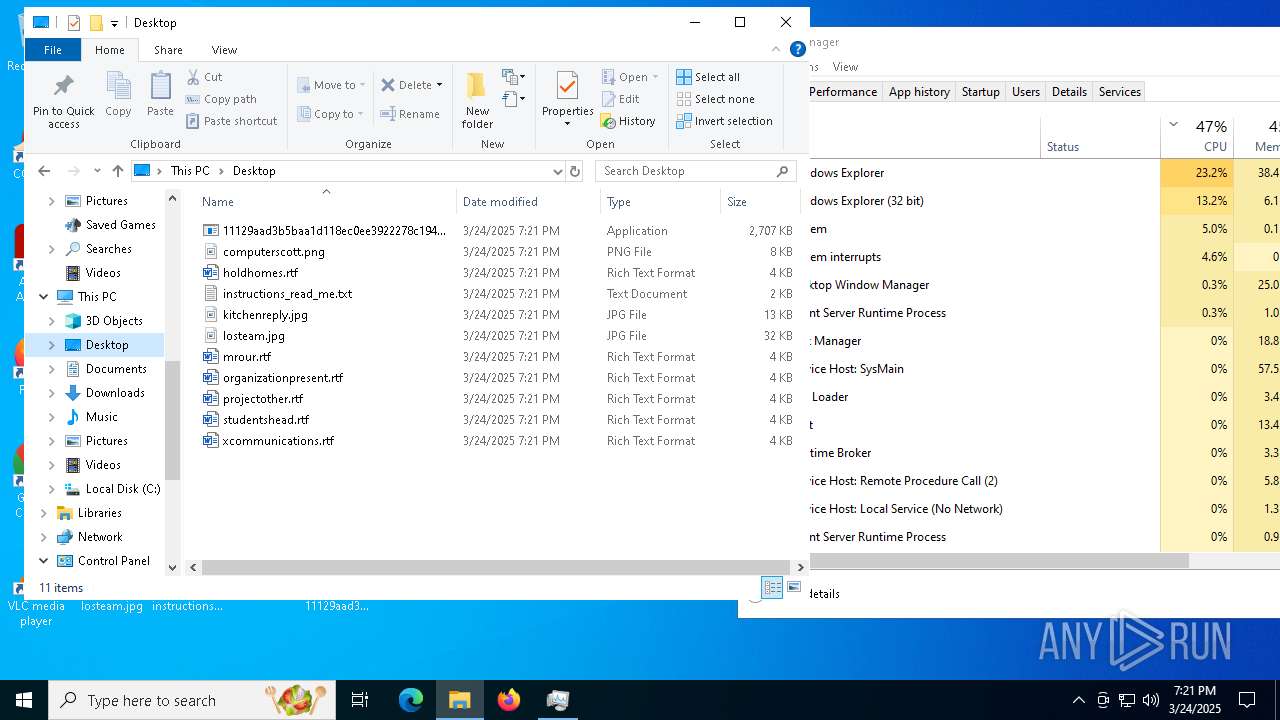Select 3D Objects in navigation tree
This screenshot has width=1280, height=720.
tap(114, 321)
